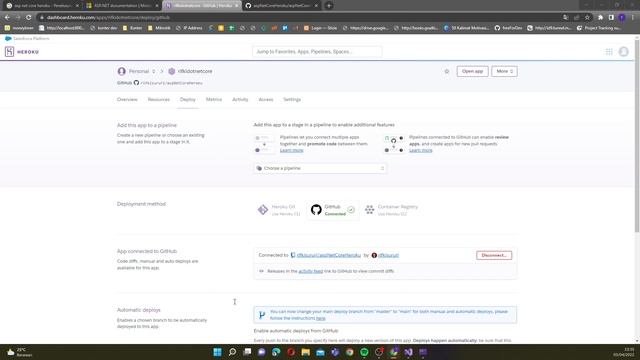Open the More dropdown button
Image resolution: width=640 pixels, height=360 pixels.
(504, 71)
